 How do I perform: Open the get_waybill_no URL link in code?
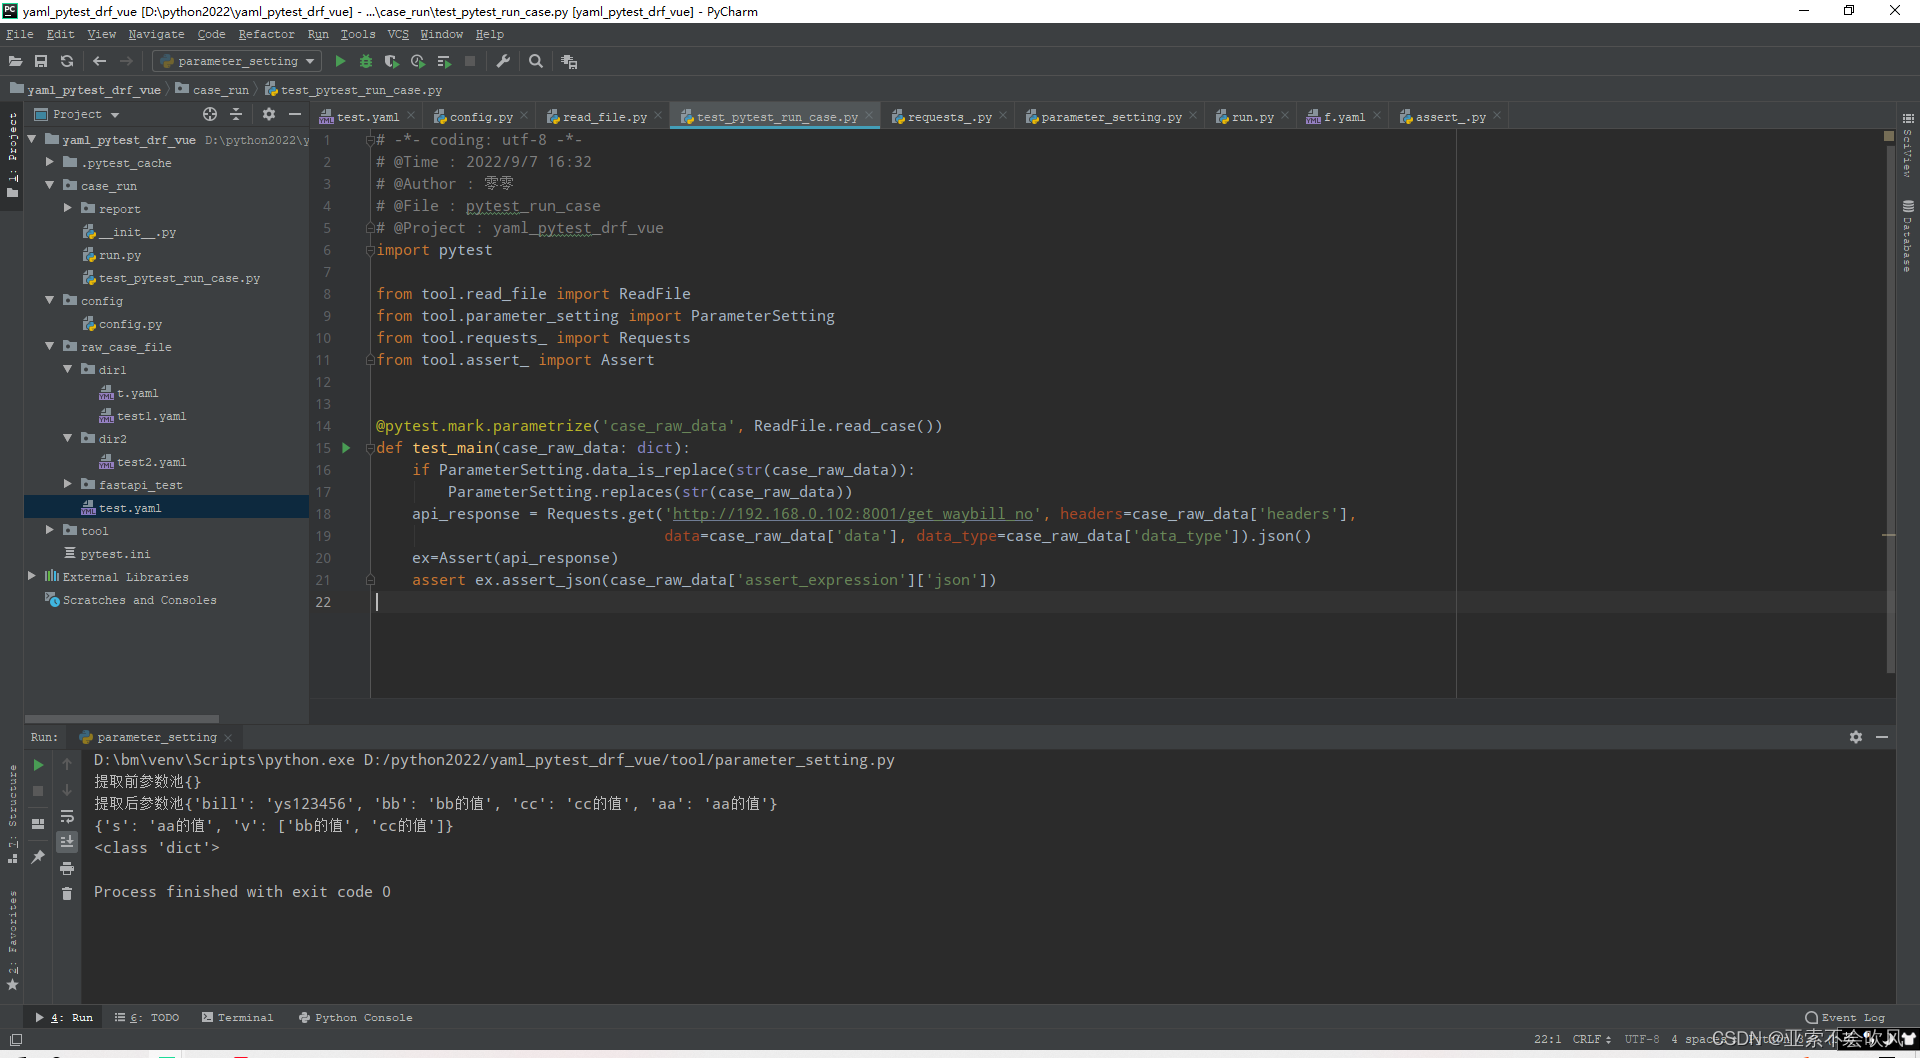point(852,514)
